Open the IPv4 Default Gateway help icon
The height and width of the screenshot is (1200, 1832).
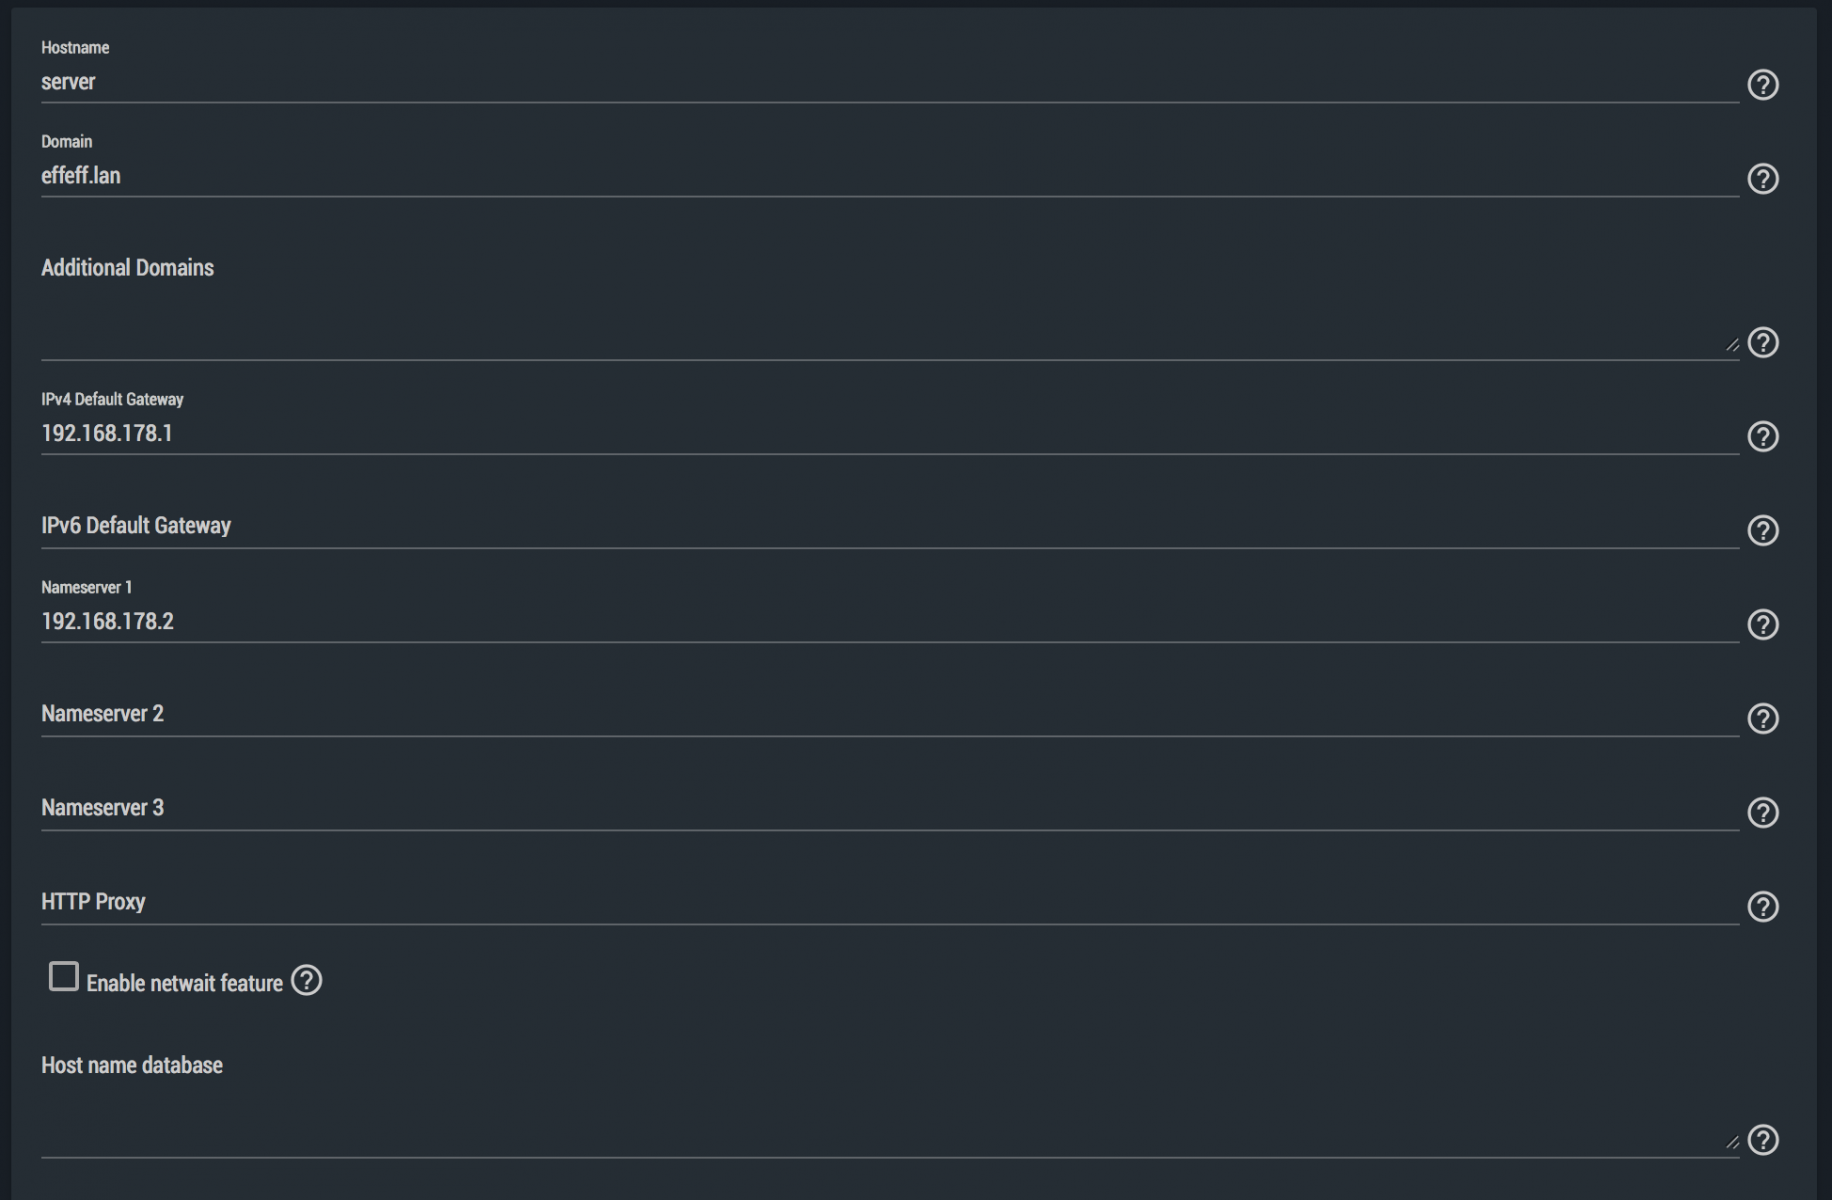point(1762,437)
